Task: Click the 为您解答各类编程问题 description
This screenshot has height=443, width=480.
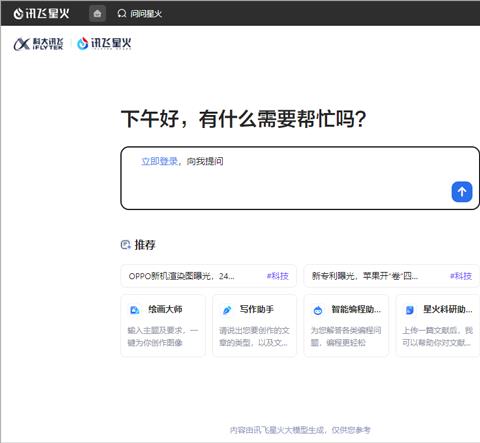Action: pos(346,336)
